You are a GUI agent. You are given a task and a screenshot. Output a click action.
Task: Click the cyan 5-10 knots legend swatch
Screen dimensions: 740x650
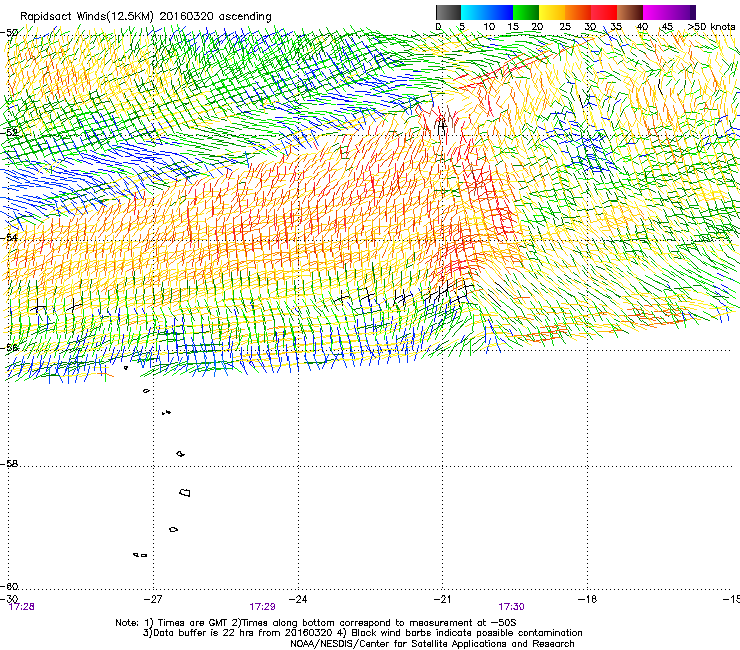pyautogui.click(x=474, y=12)
